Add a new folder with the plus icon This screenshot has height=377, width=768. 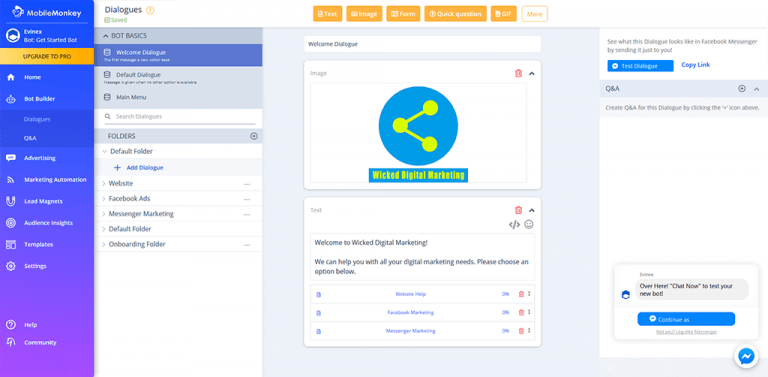point(254,136)
